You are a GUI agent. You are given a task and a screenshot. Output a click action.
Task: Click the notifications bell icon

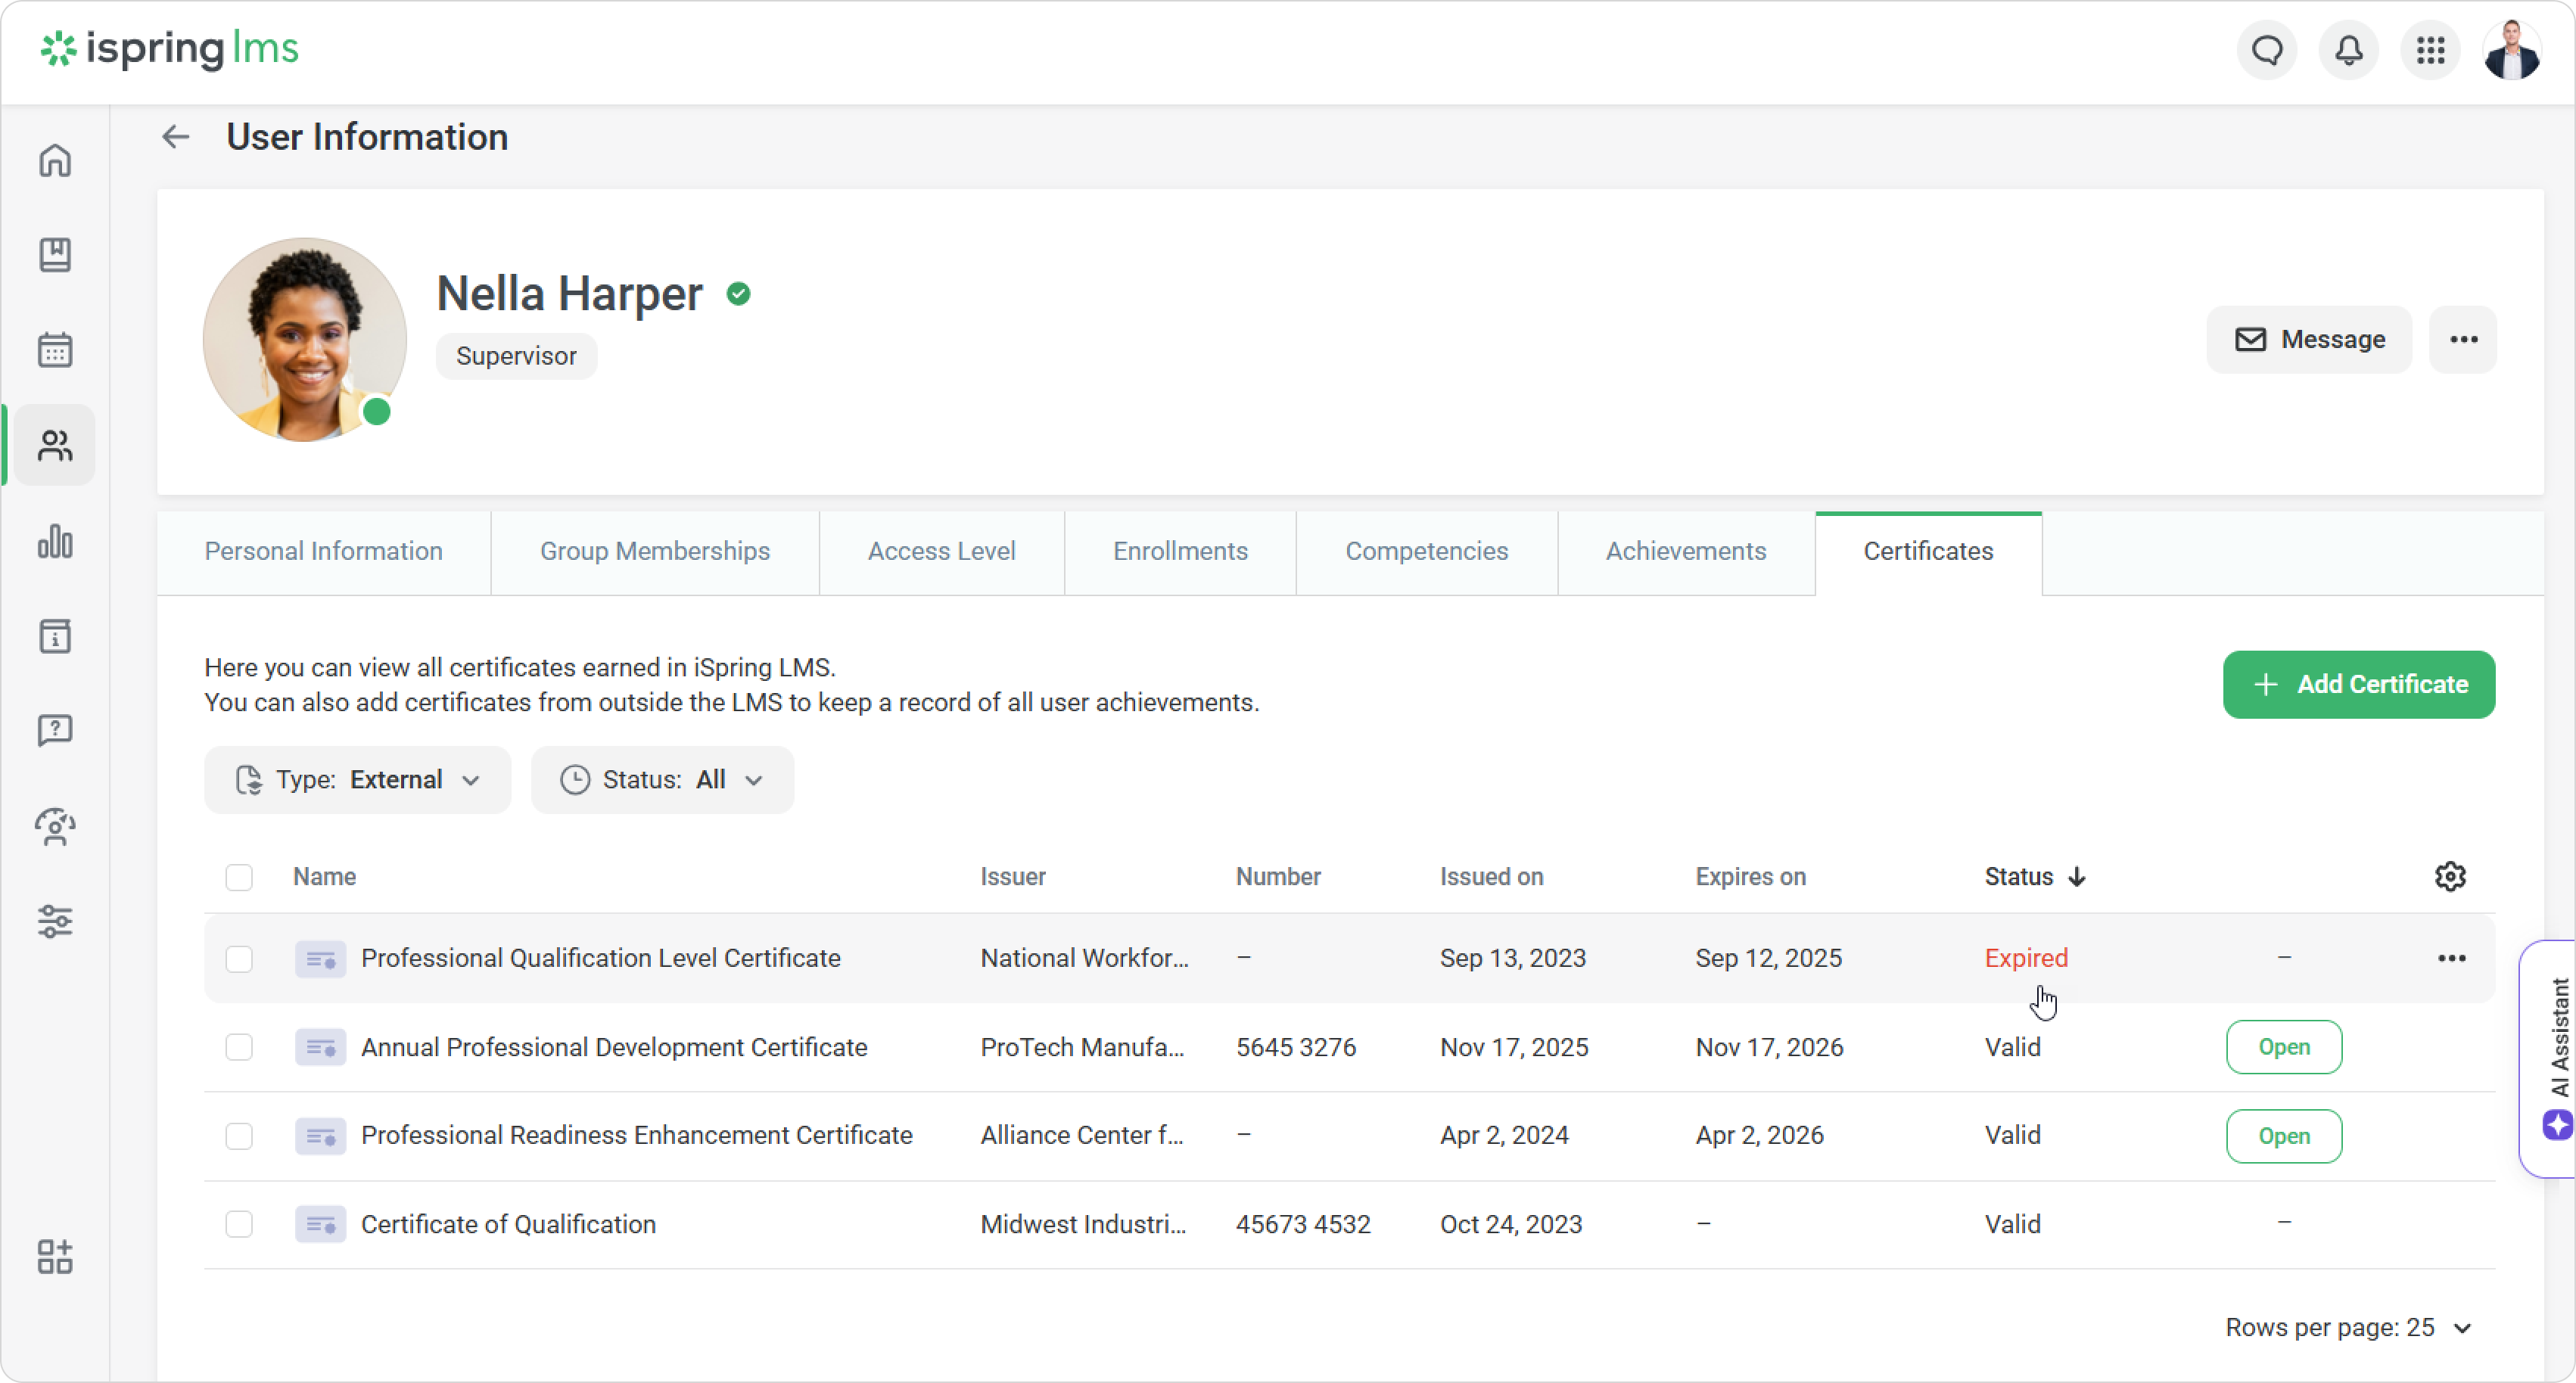pyautogui.click(x=2348, y=50)
